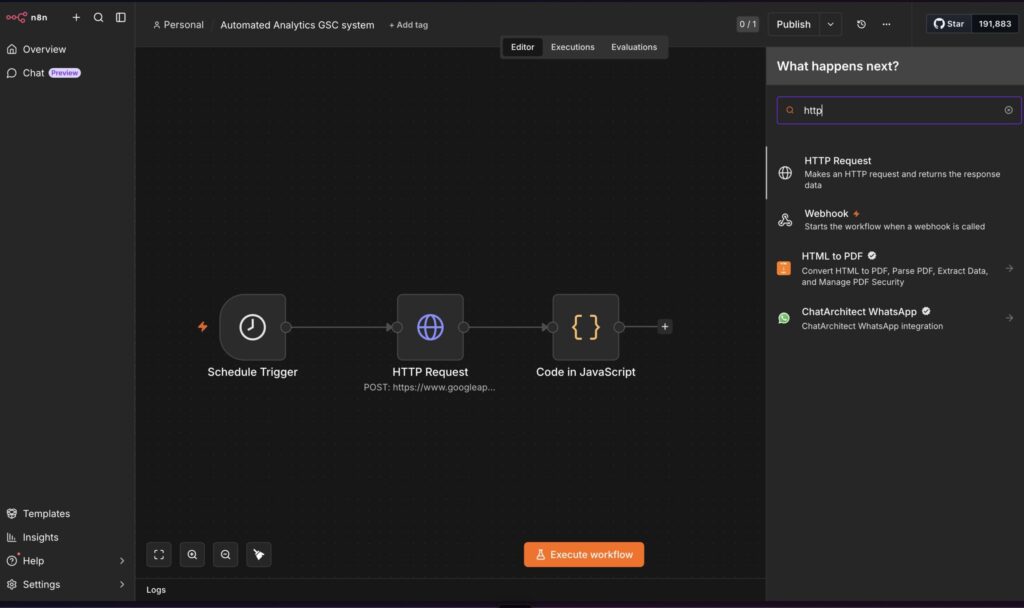Open the Logs panel
The image size is (1024, 608).
point(156,590)
